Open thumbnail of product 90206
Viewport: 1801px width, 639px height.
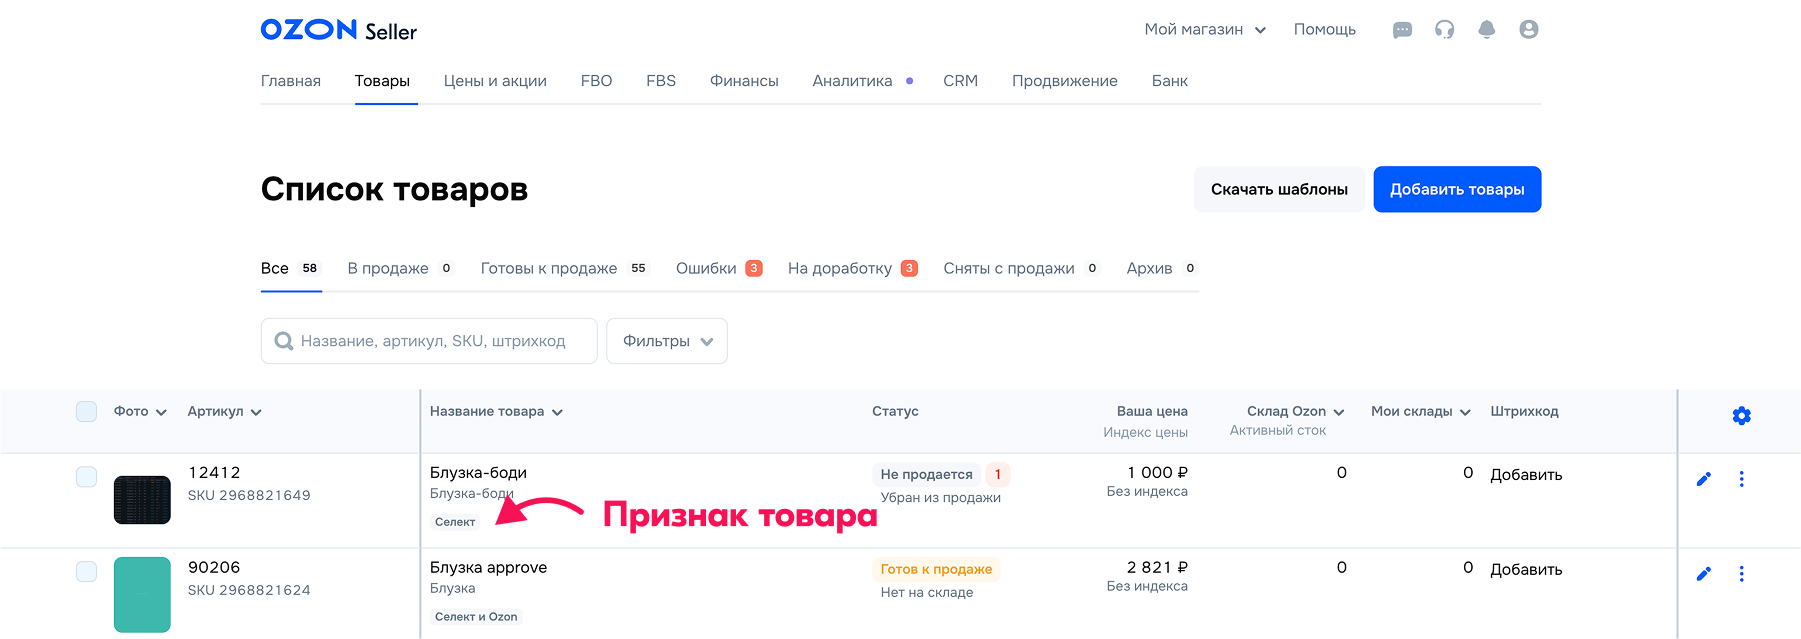142,595
